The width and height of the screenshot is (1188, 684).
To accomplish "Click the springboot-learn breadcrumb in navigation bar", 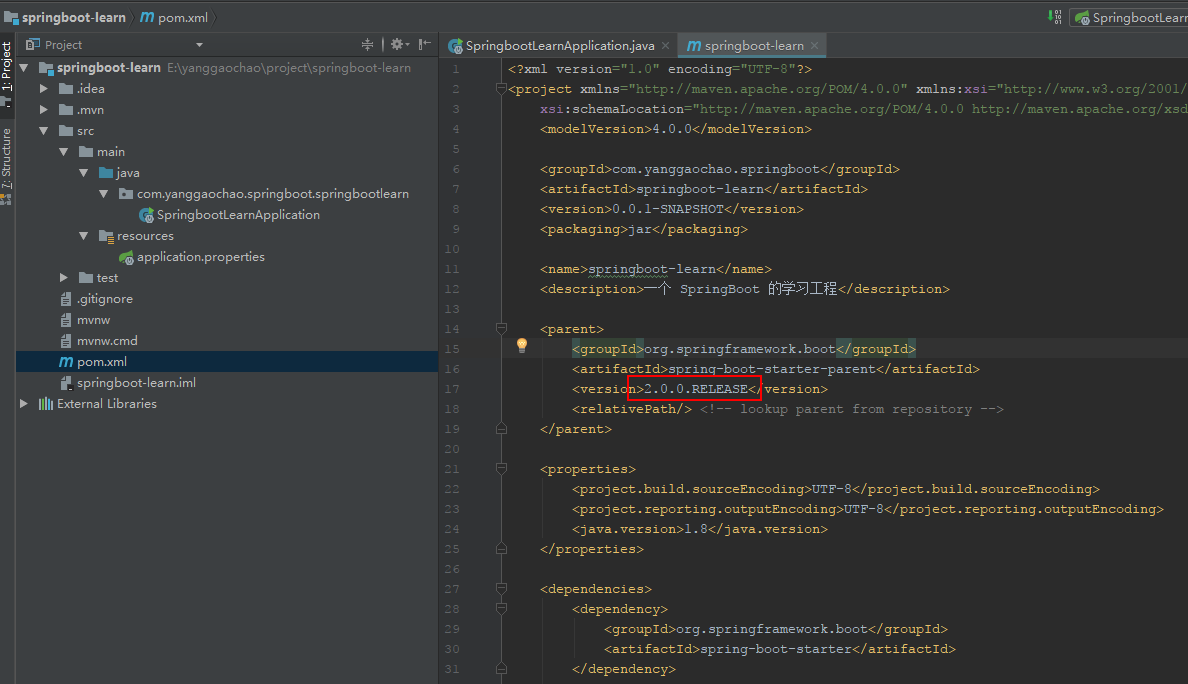I will pos(66,17).
